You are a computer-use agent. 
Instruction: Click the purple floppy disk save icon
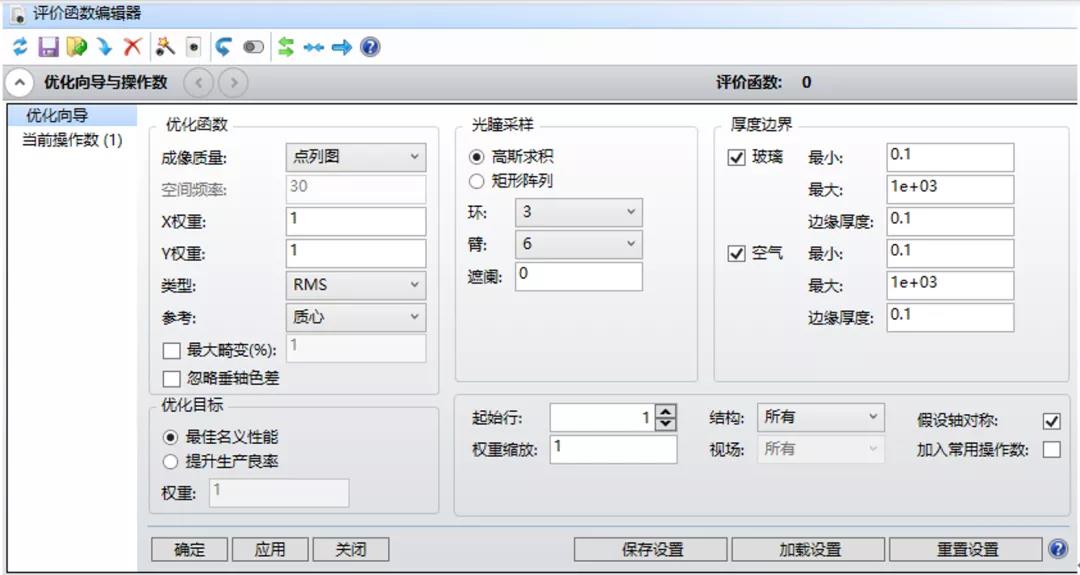tap(48, 47)
